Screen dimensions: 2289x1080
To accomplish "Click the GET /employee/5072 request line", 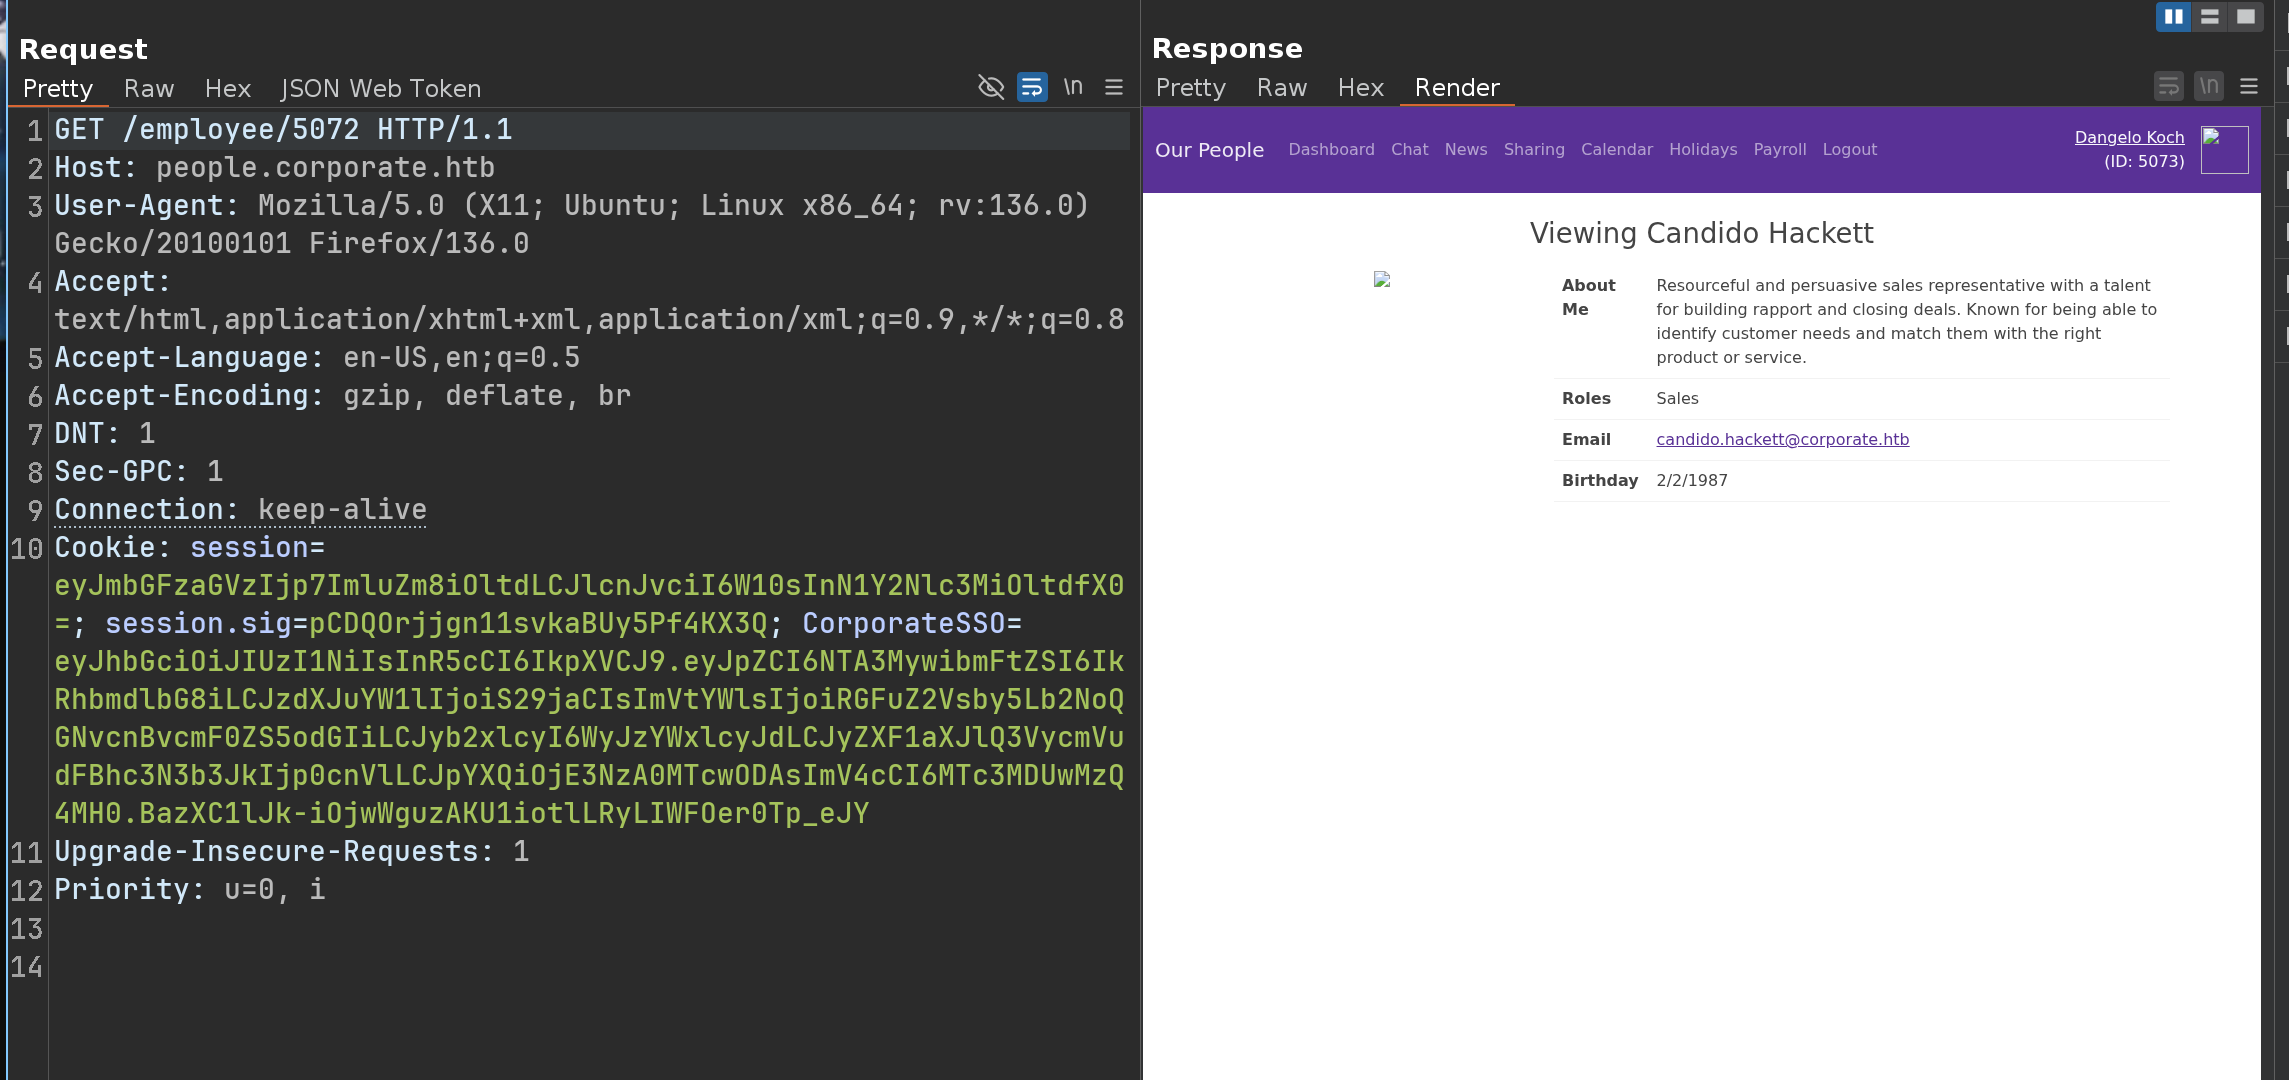I will pos(283,130).
